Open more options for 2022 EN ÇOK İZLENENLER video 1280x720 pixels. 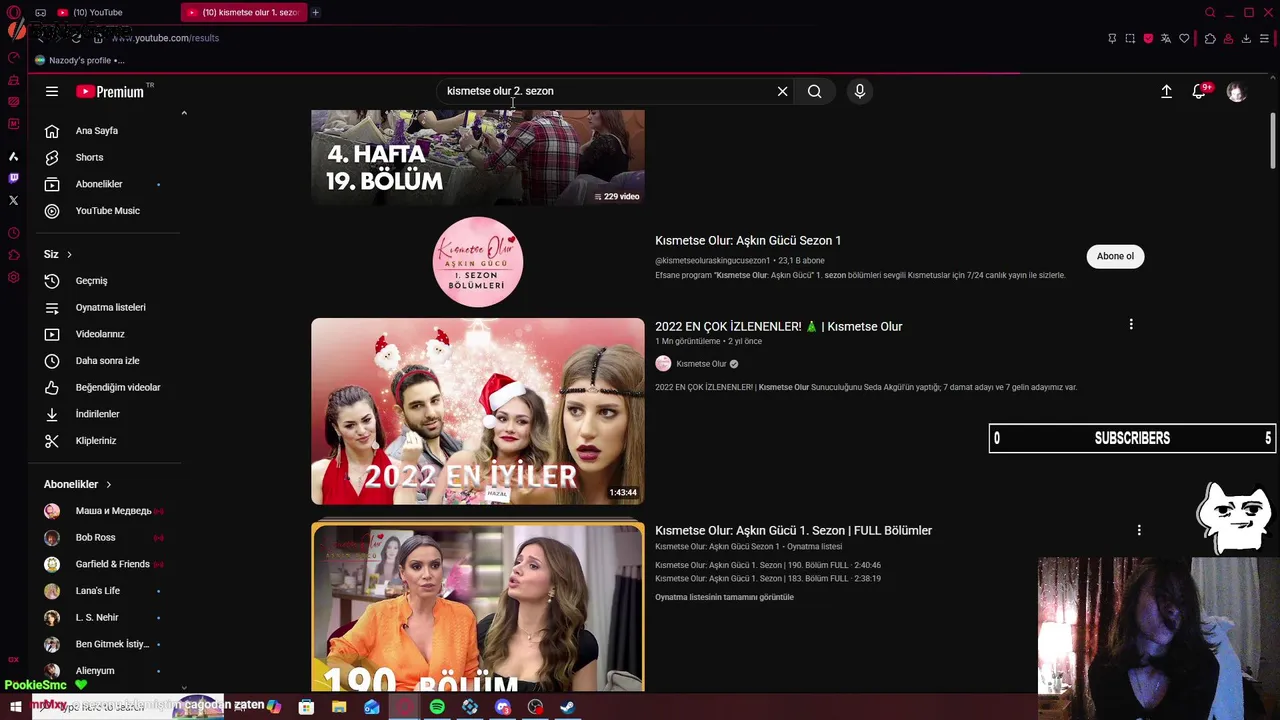pyautogui.click(x=1131, y=324)
